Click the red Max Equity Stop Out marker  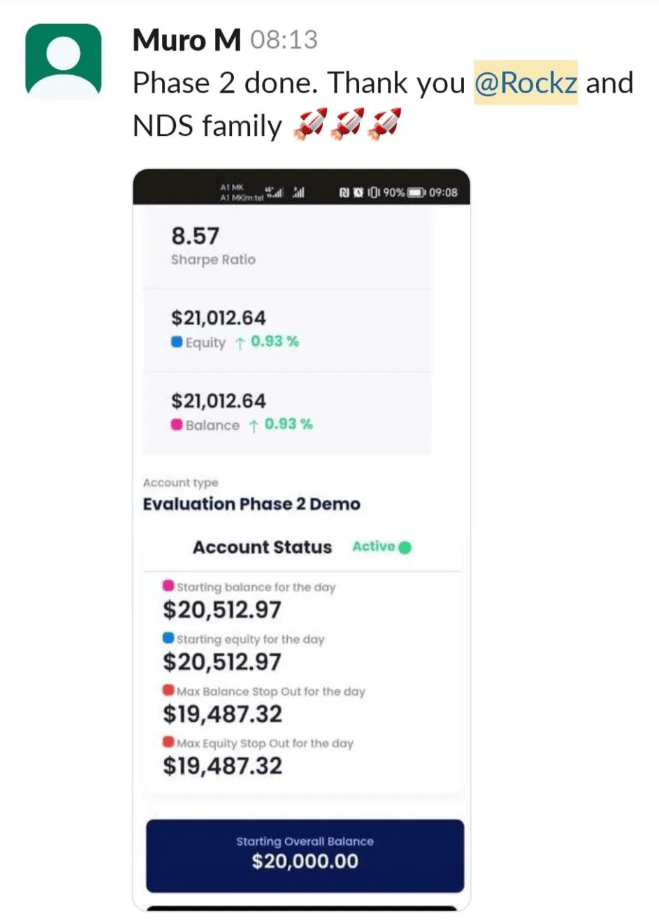[x=169, y=741]
